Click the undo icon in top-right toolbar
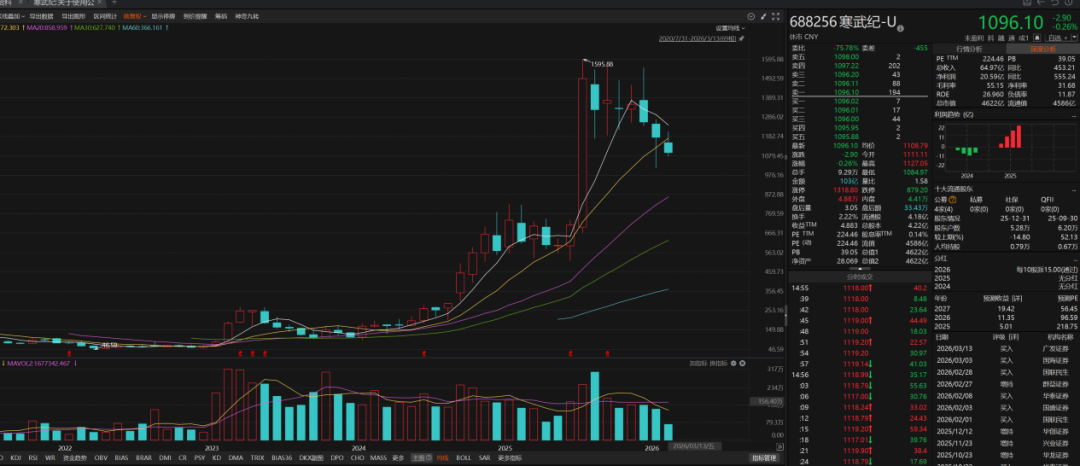The image size is (1080, 466). coord(1055,3)
